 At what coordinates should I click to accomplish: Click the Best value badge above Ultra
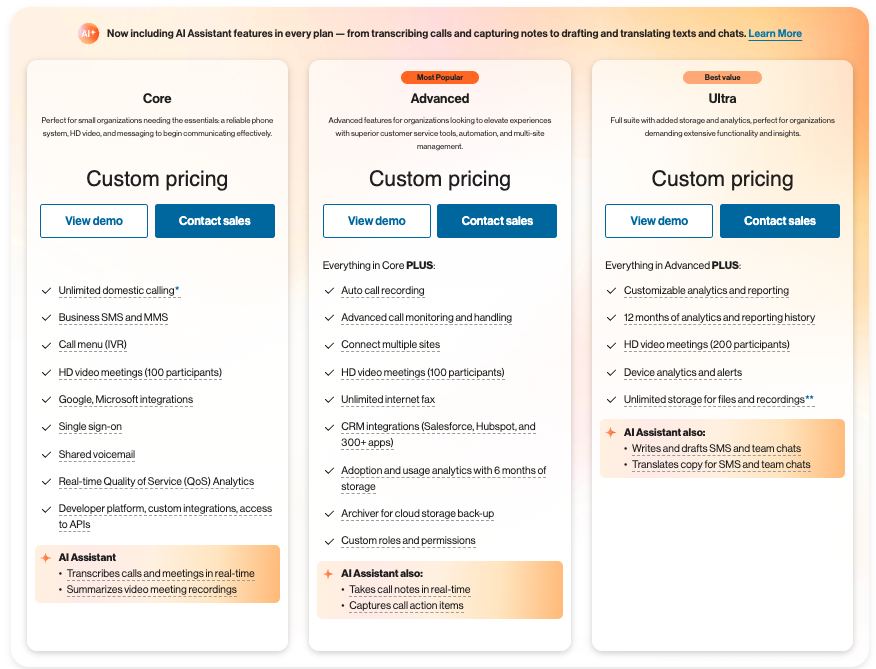pyautogui.click(x=722, y=78)
